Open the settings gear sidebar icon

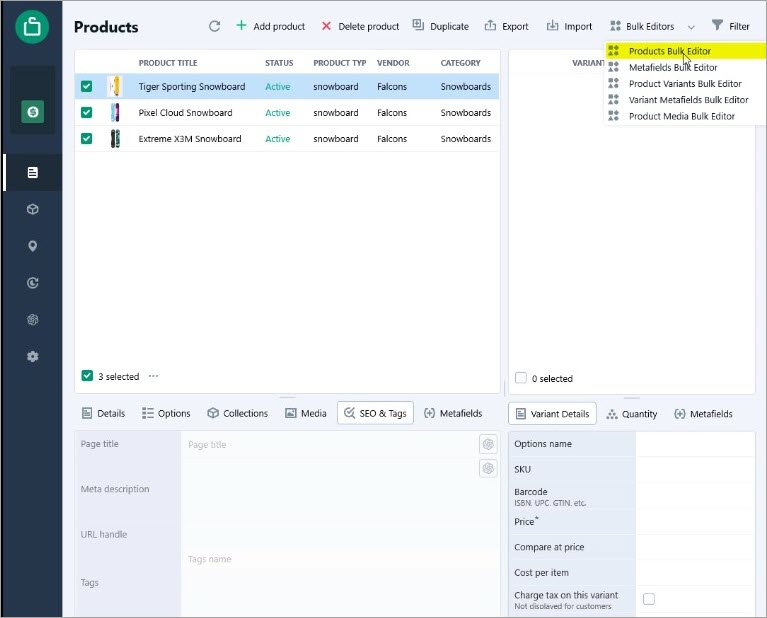33,356
